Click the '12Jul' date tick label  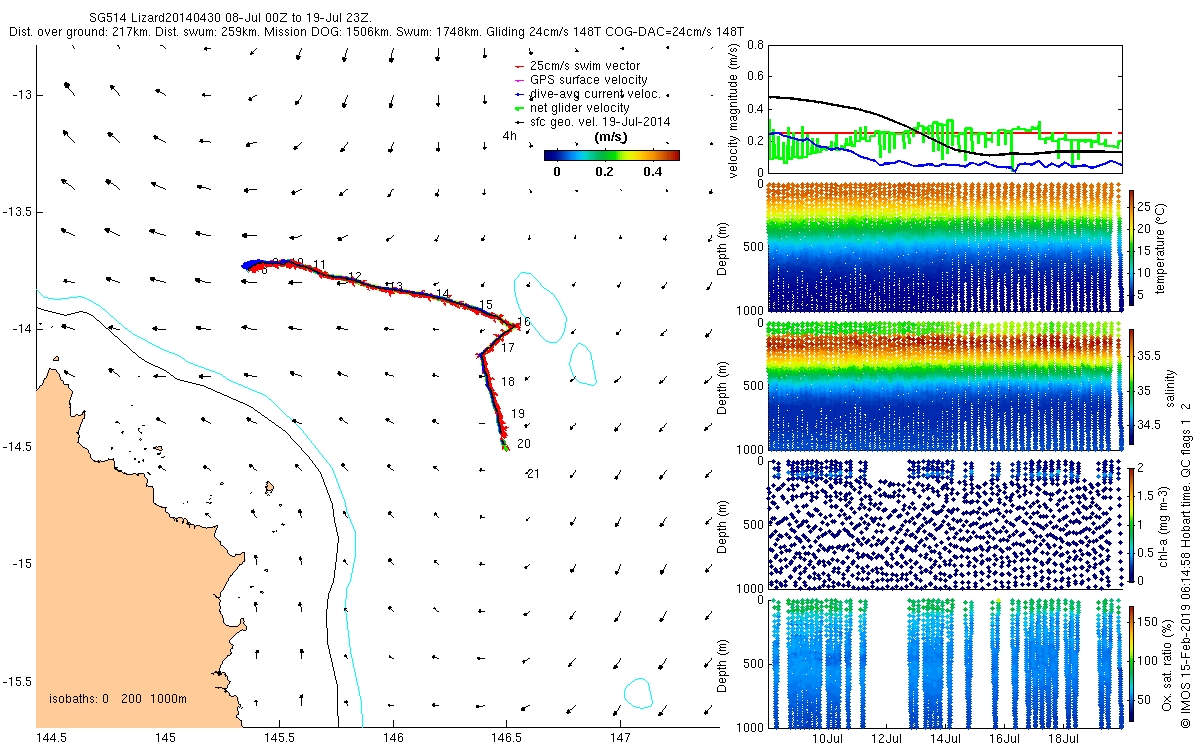[888, 739]
